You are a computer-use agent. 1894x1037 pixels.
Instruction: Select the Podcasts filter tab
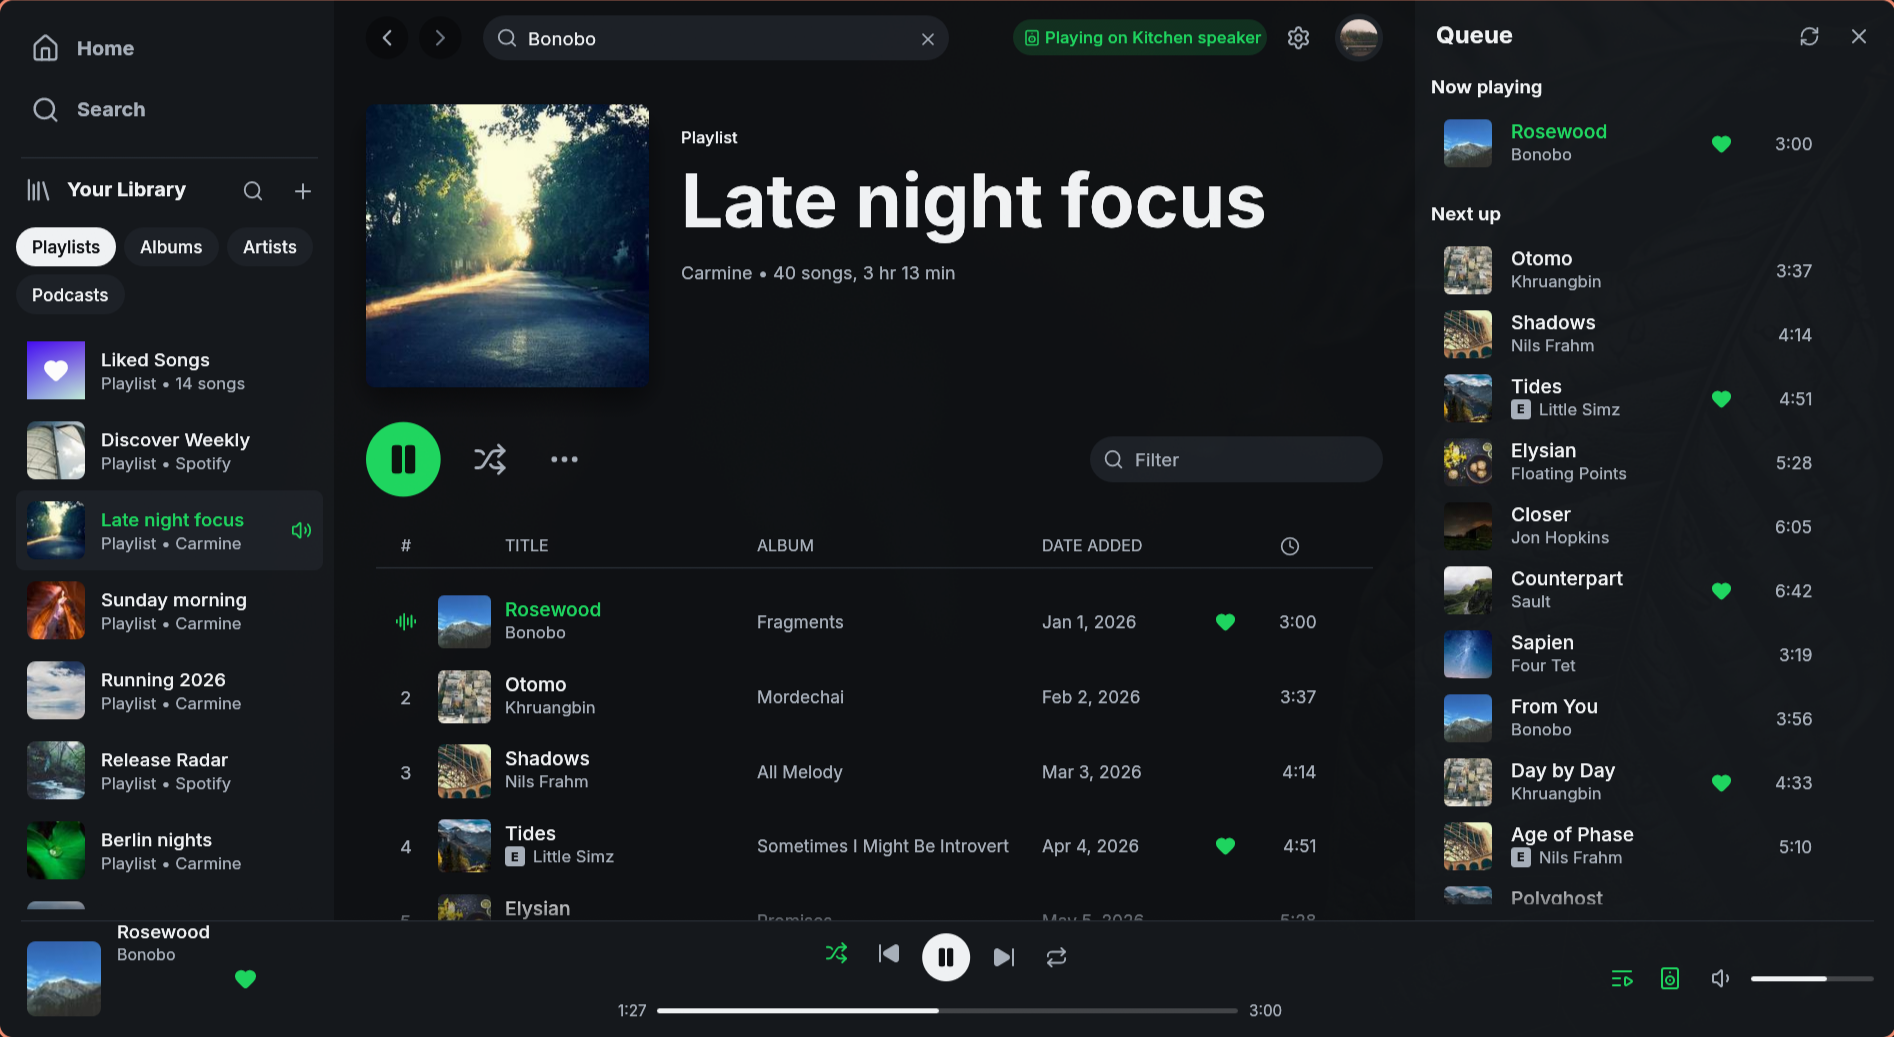(x=70, y=295)
